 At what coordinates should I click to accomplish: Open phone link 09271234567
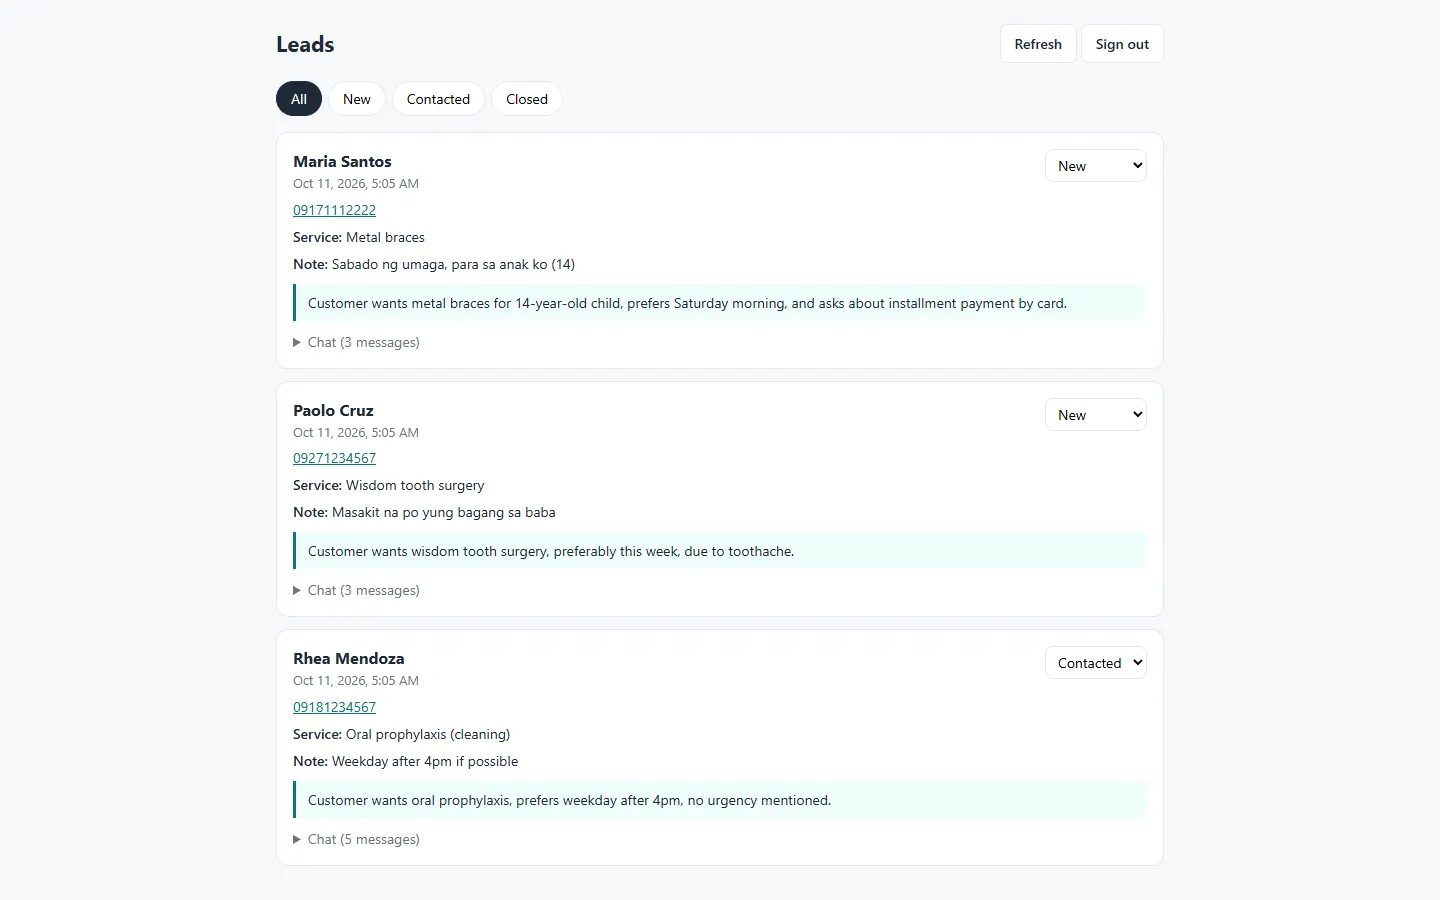(x=335, y=458)
